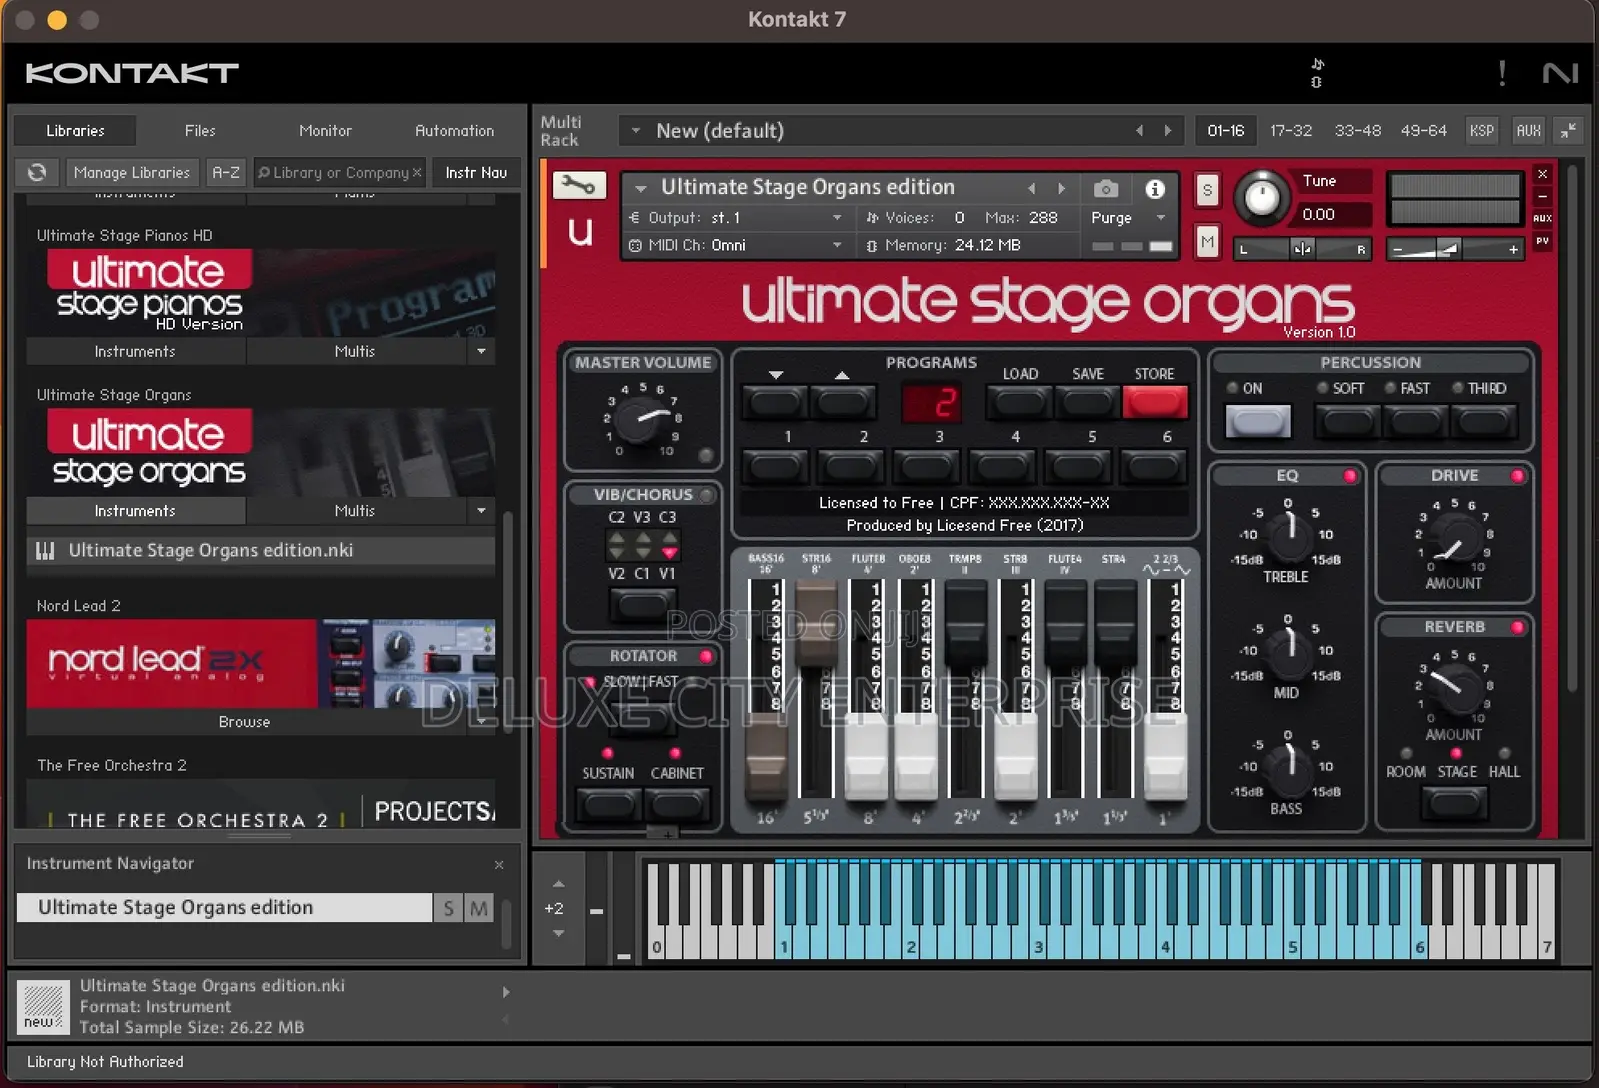Switch to the Monitor tab
The height and width of the screenshot is (1088, 1599).
326,131
